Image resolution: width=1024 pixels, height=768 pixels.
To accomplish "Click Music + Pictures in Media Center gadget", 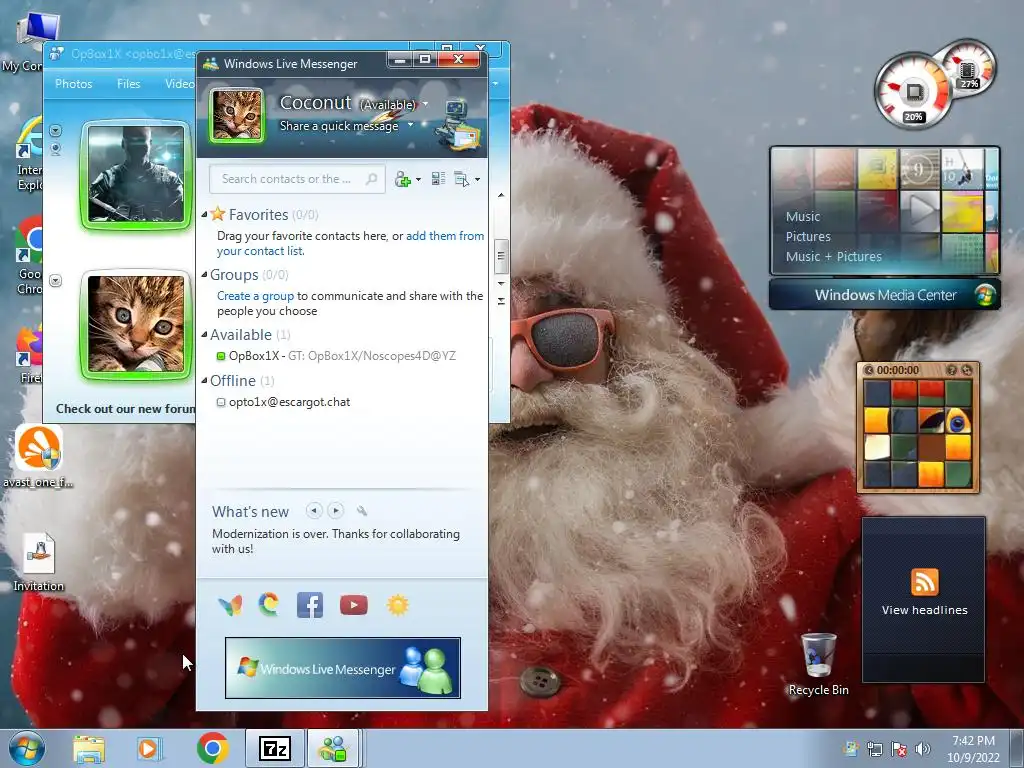I will (833, 257).
